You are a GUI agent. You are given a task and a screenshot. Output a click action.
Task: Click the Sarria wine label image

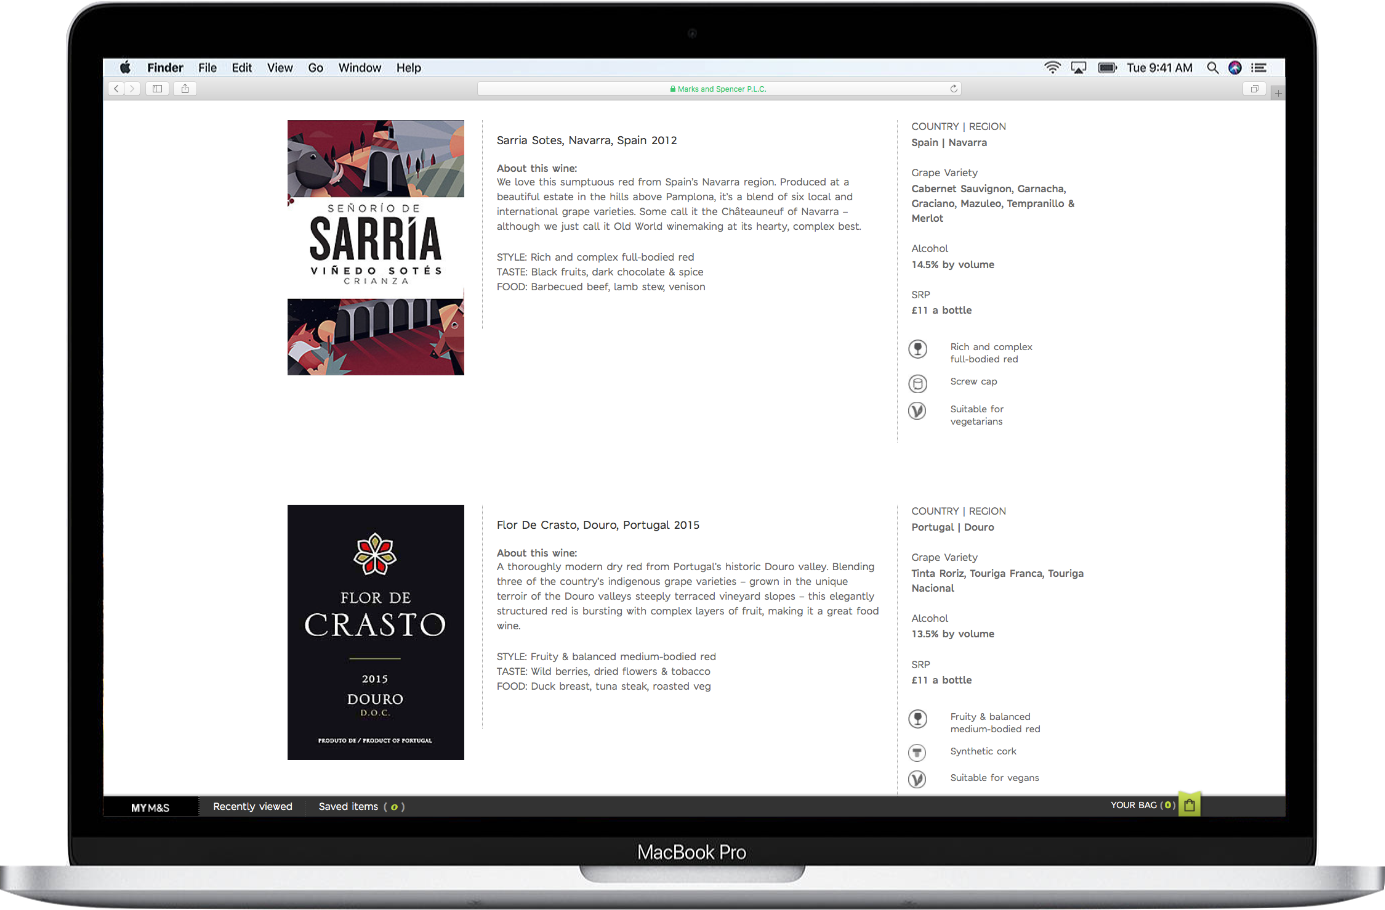376,248
